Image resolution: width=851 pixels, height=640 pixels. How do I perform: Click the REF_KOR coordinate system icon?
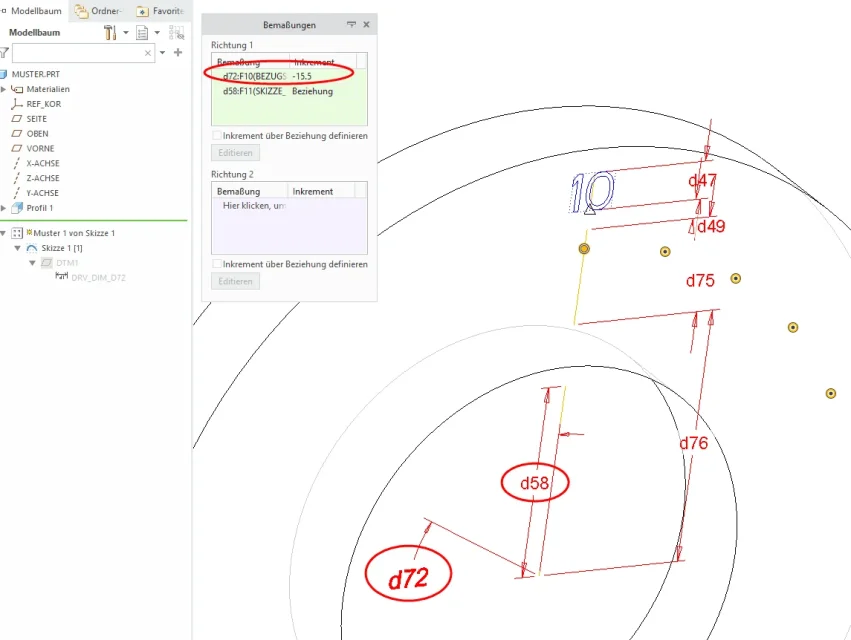coord(17,104)
